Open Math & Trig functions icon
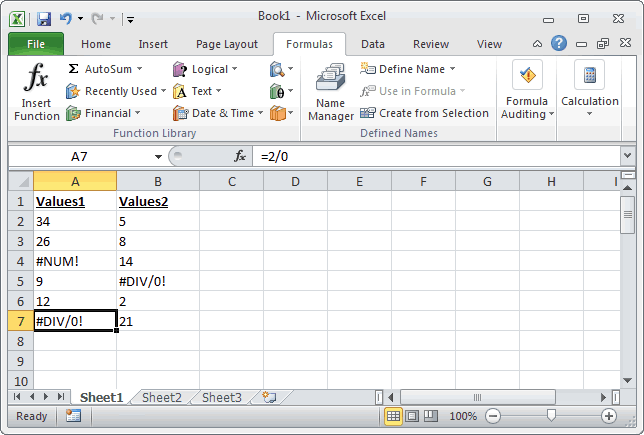Screen dimensions: 644x435 [x=281, y=91]
